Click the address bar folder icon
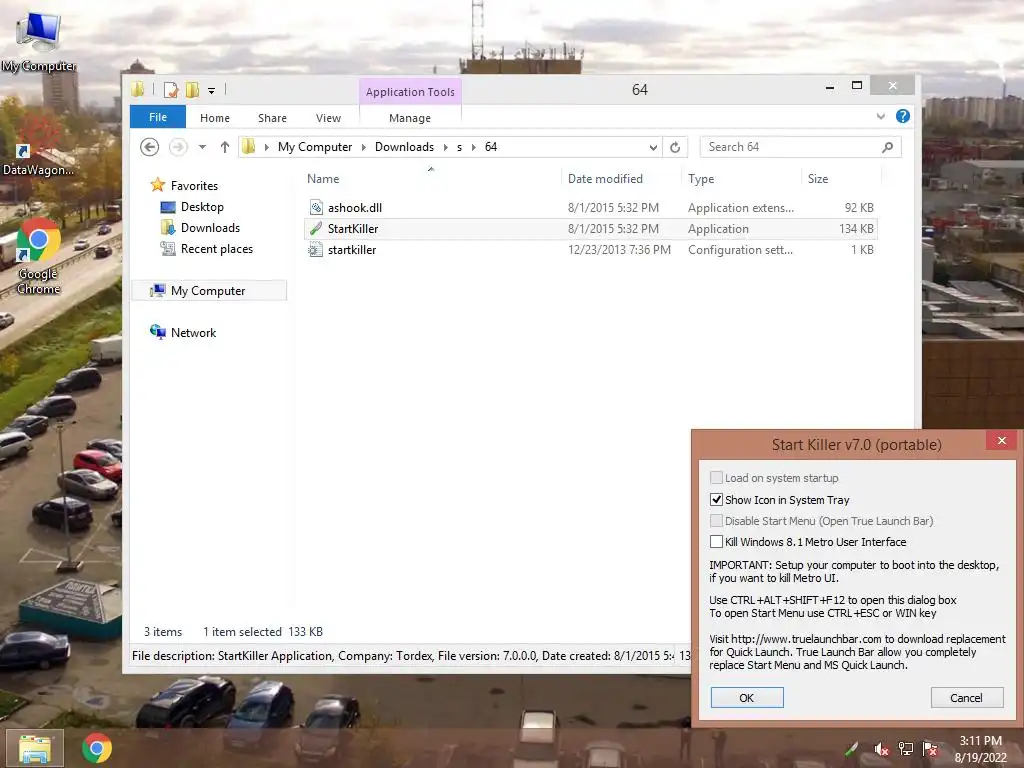Screen dimensions: 1024x768 point(248,147)
